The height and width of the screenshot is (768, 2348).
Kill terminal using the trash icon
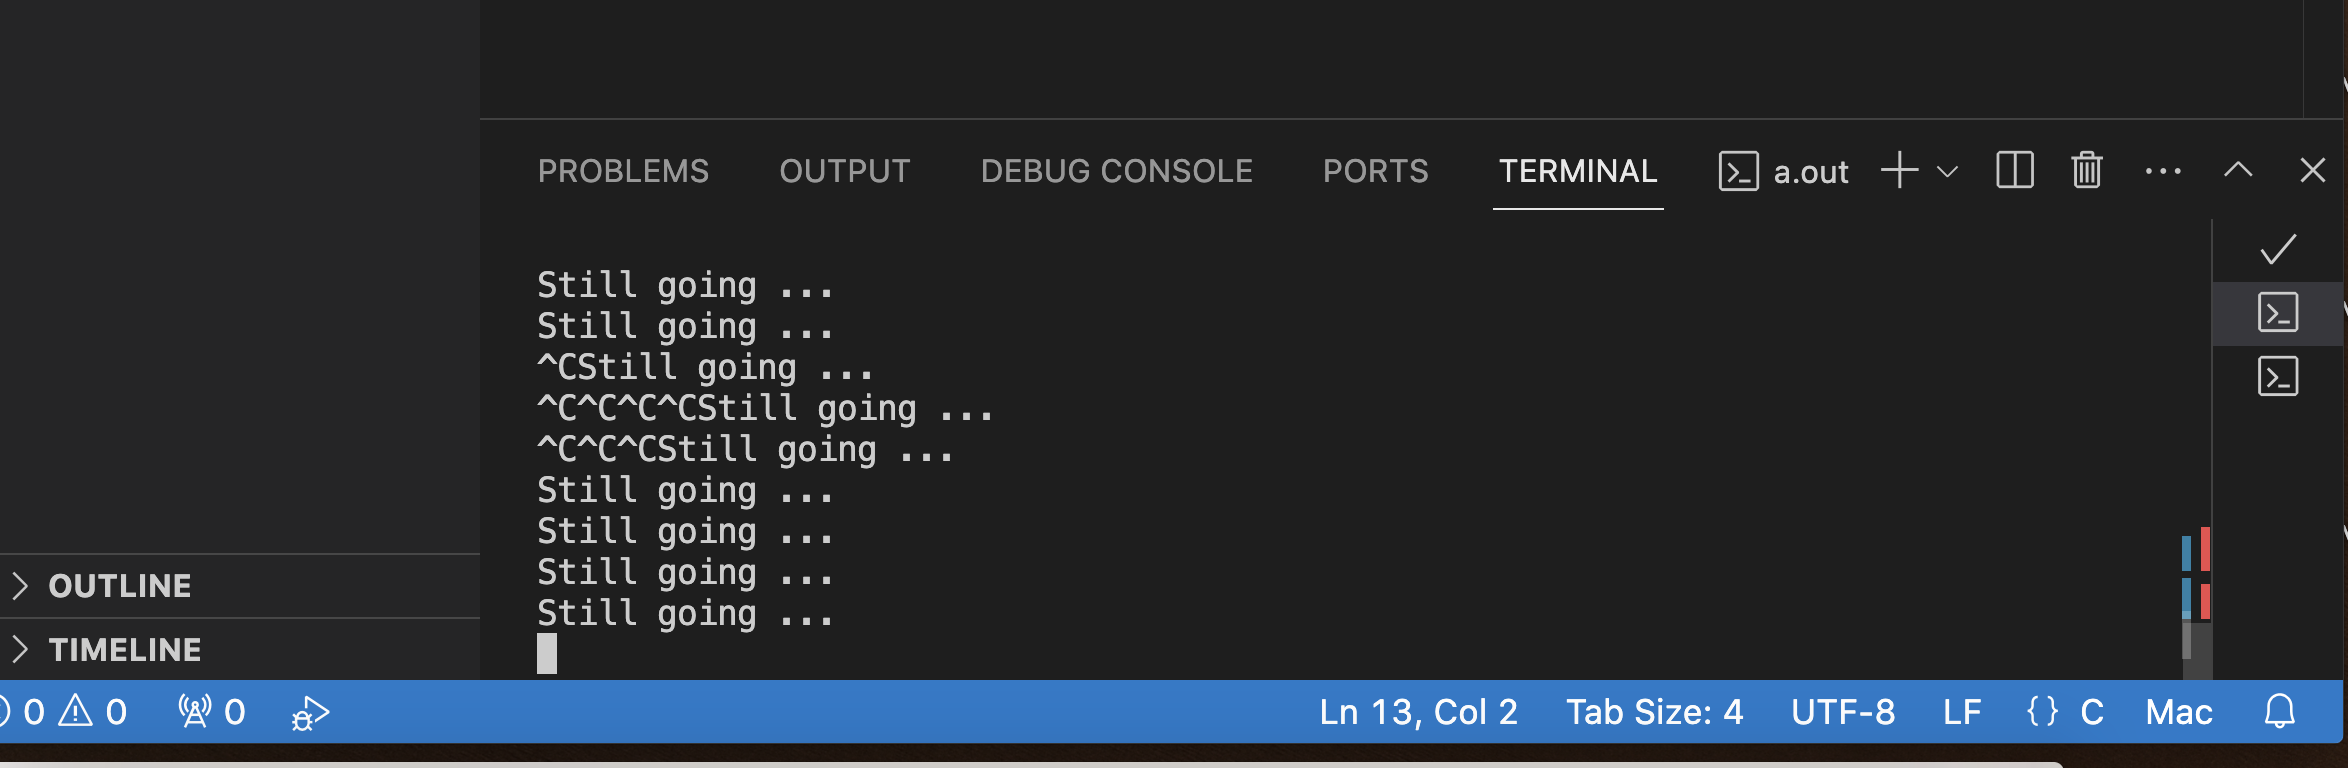pos(2086,171)
